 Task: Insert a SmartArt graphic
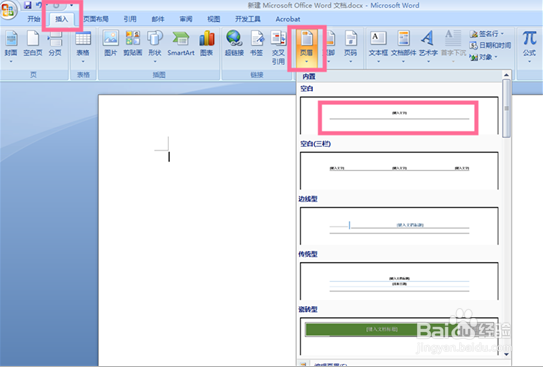click(181, 43)
